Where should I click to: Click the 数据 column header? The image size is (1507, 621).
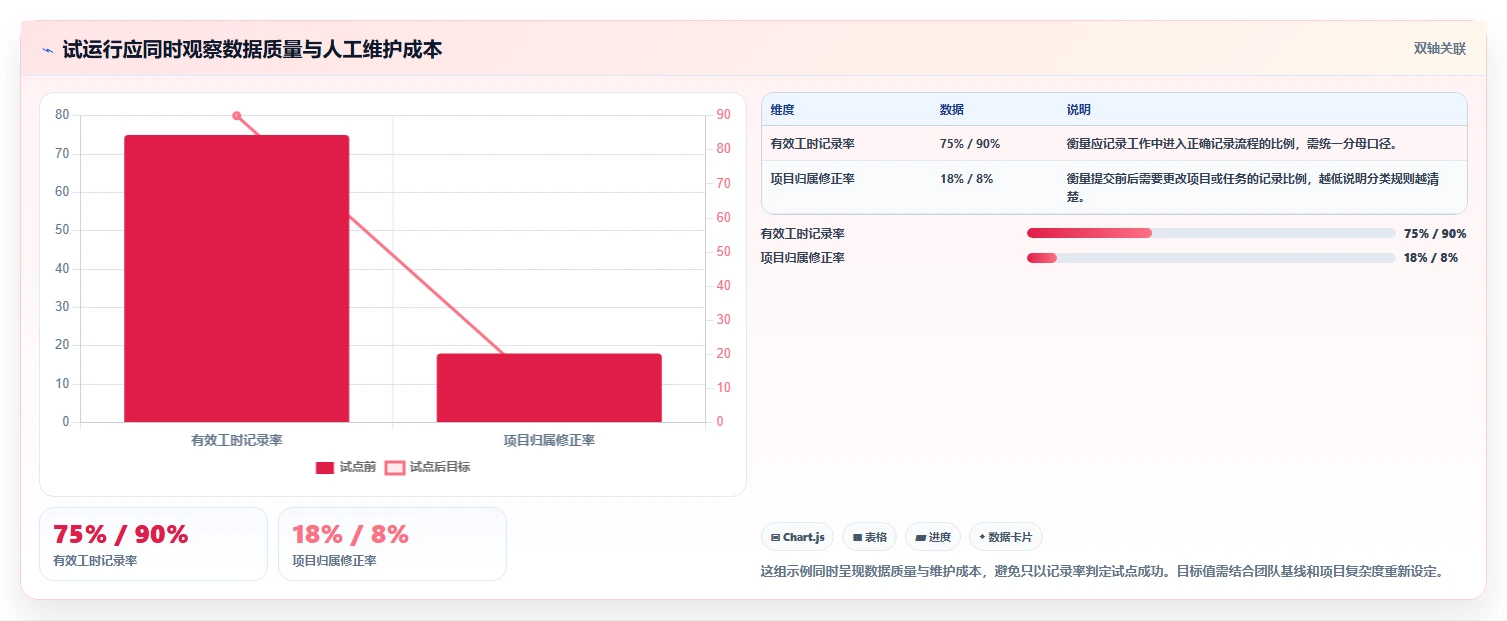pyautogui.click(x=952, y=110)
